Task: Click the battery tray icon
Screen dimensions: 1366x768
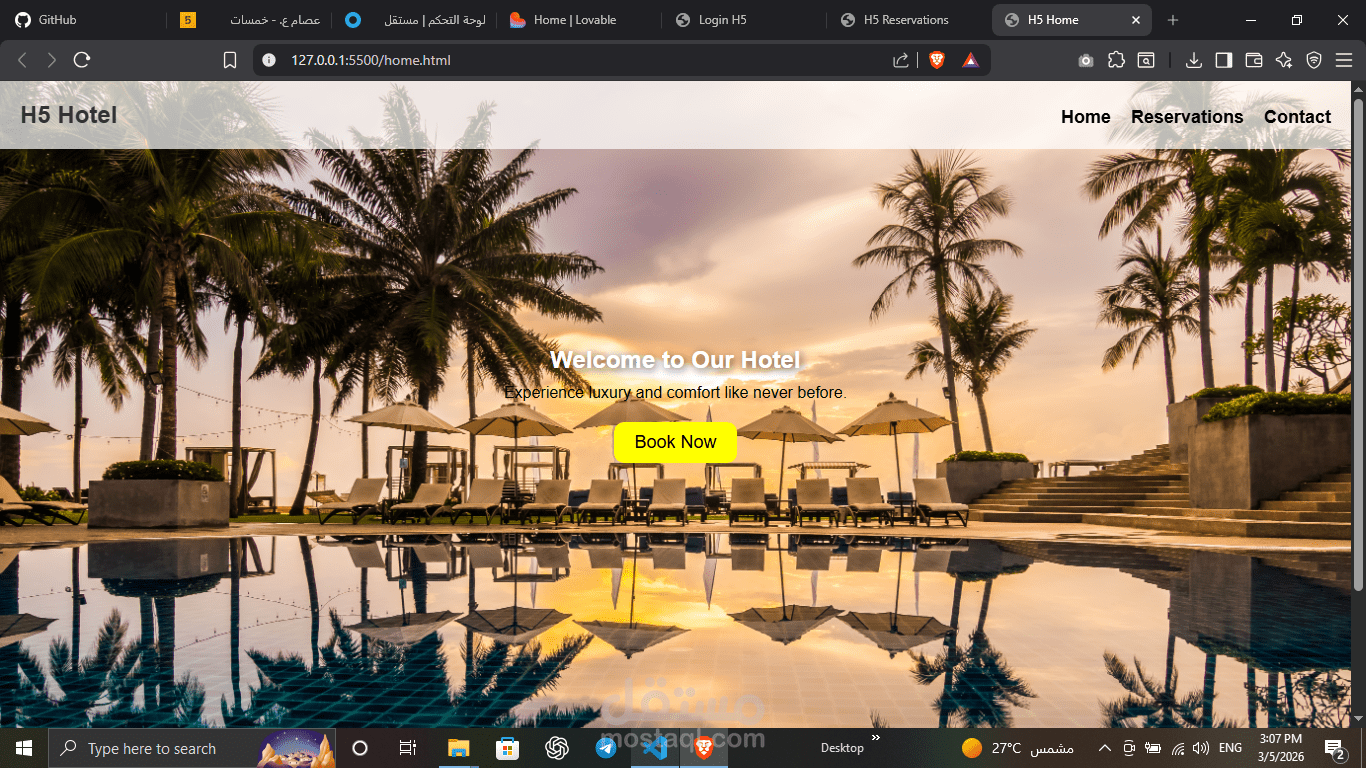Action: [1153, 748]
